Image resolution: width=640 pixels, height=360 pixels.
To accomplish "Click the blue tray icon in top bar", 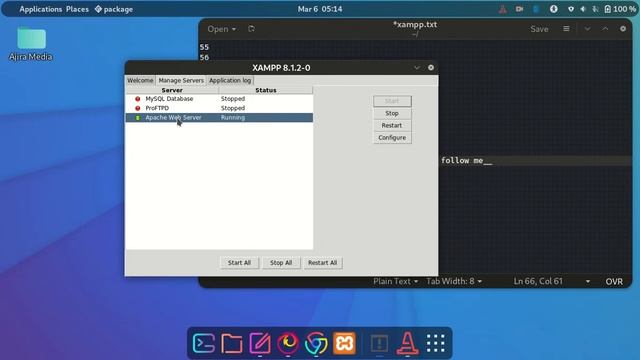I will coord(536,9).
